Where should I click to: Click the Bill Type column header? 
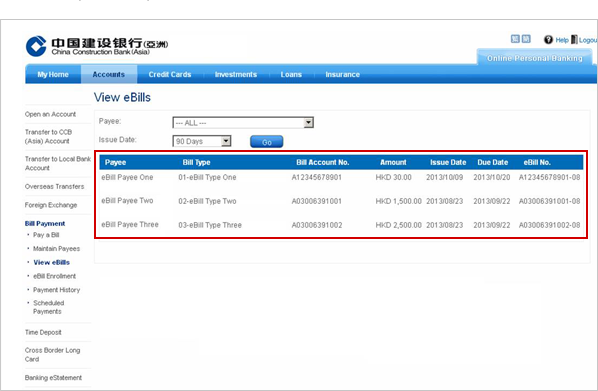196,162
